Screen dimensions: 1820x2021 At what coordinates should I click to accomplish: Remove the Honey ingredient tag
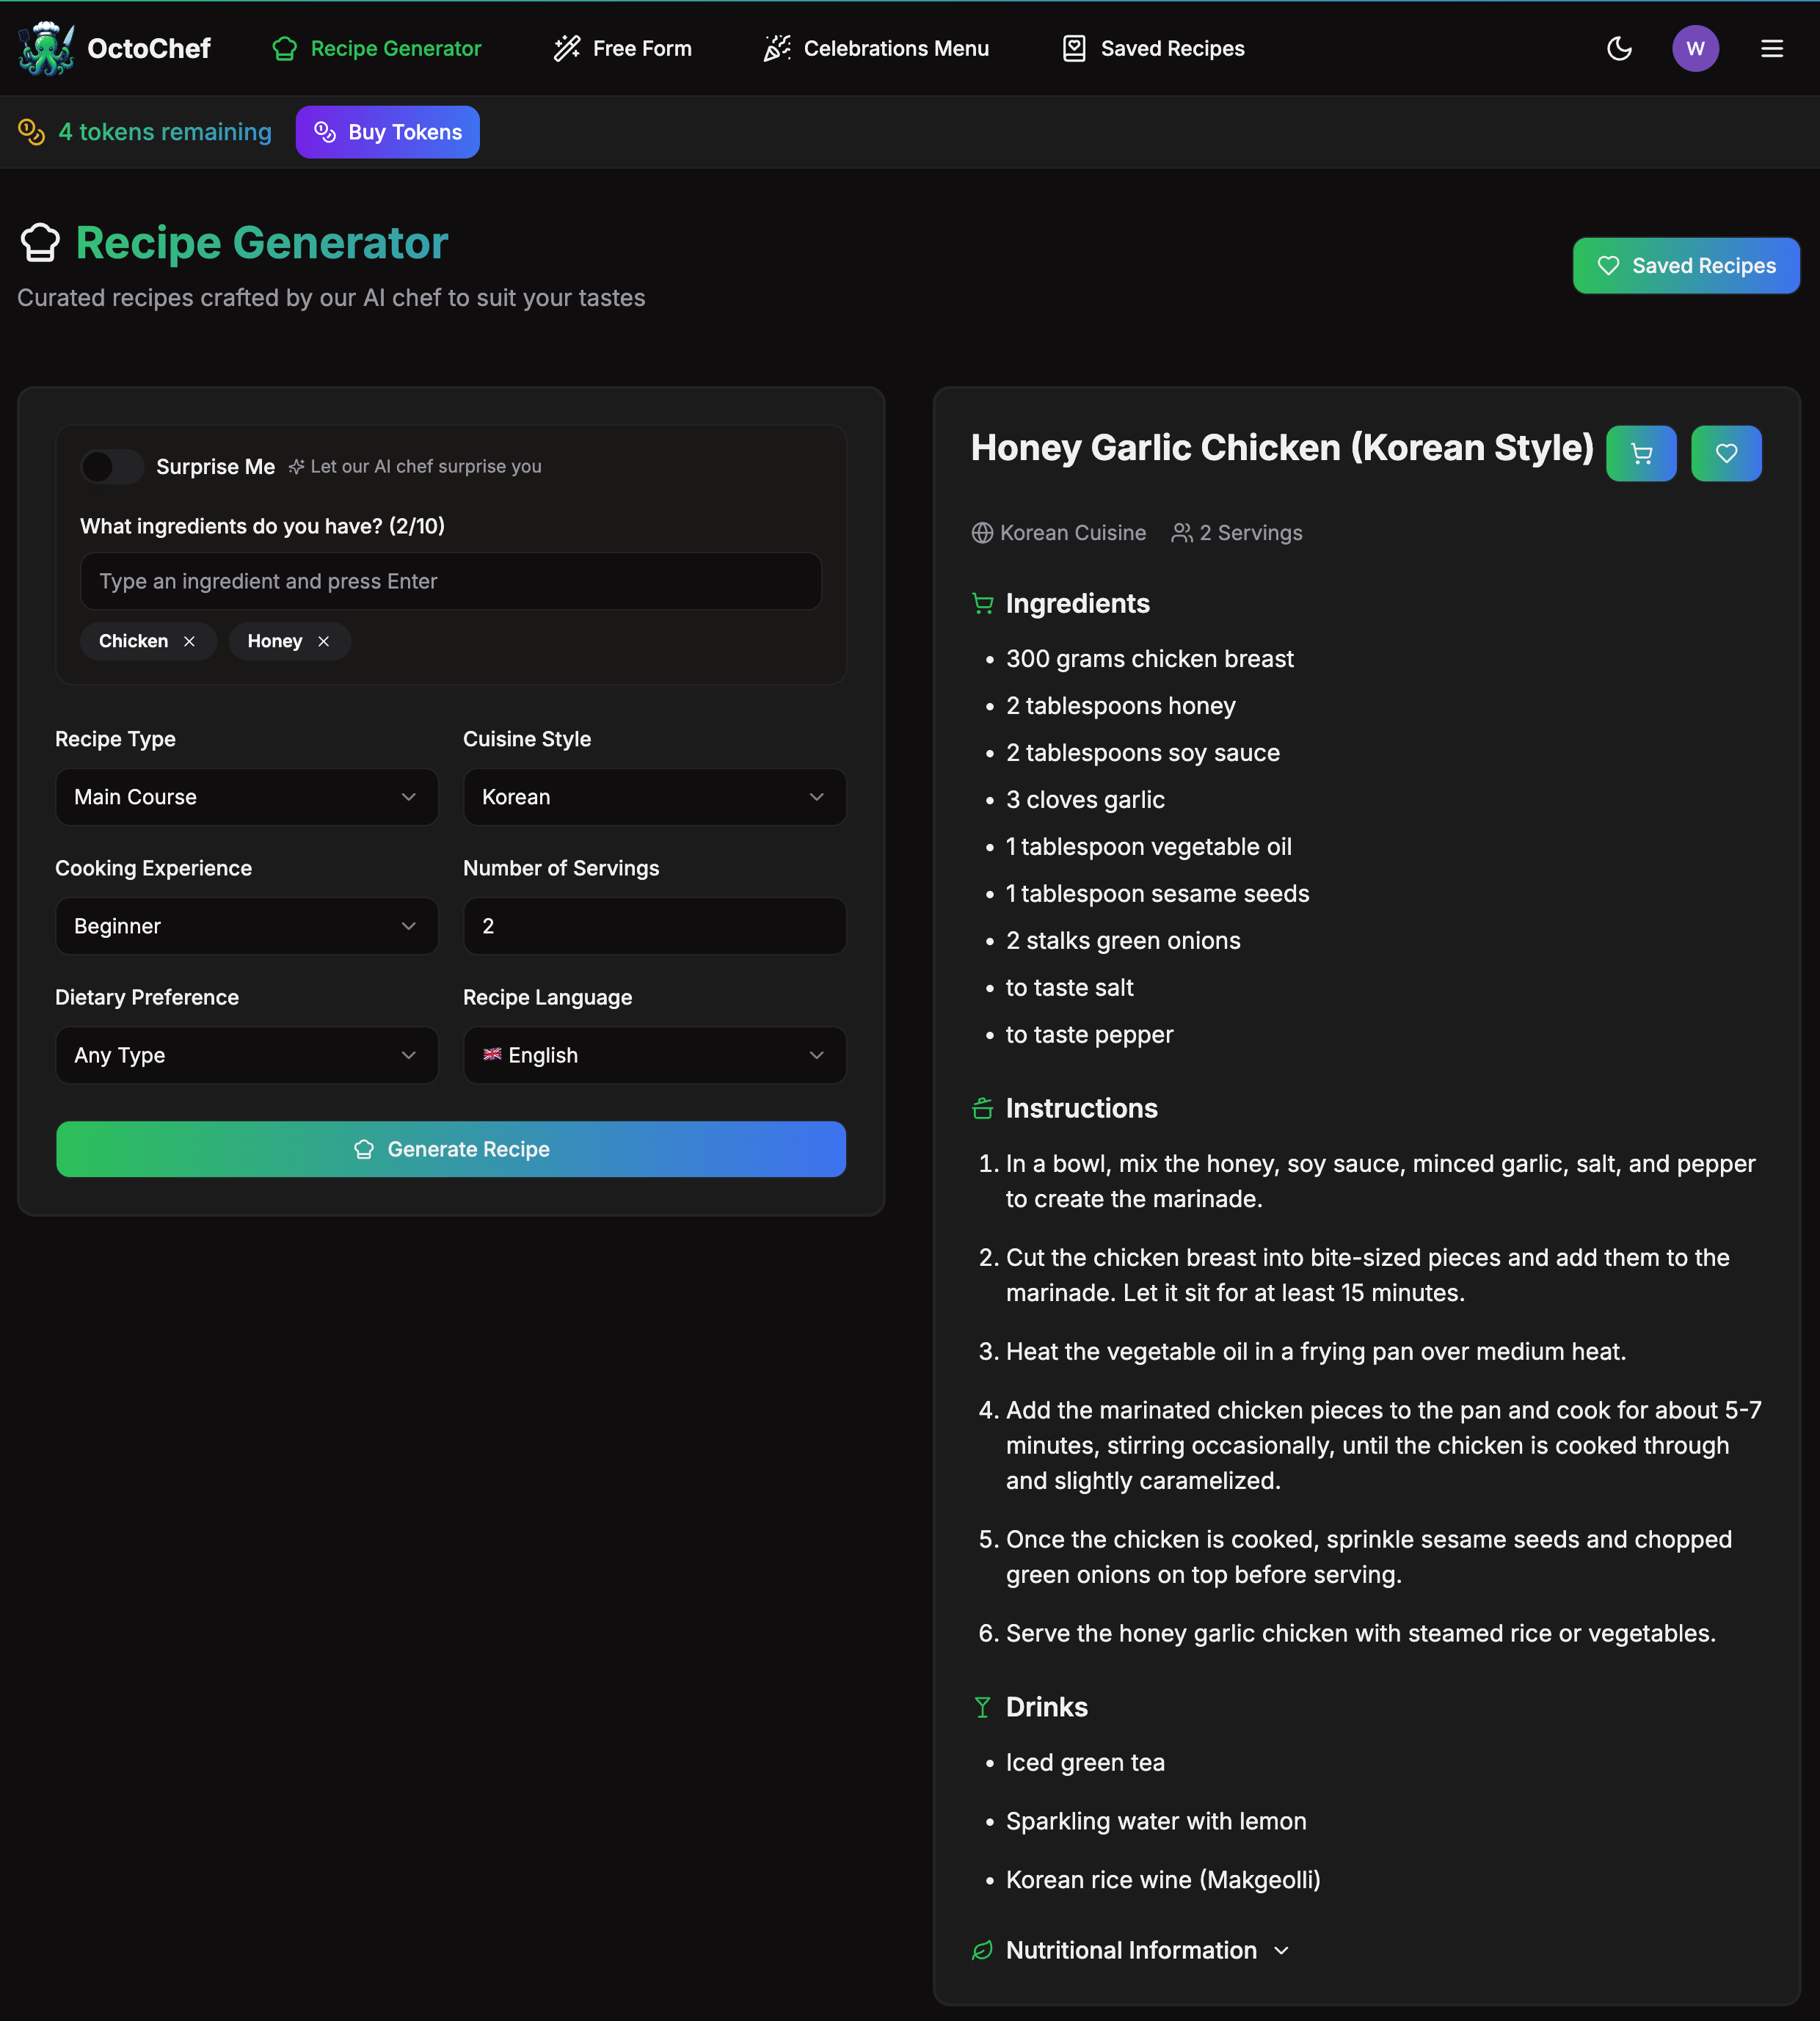pos(323,641)
